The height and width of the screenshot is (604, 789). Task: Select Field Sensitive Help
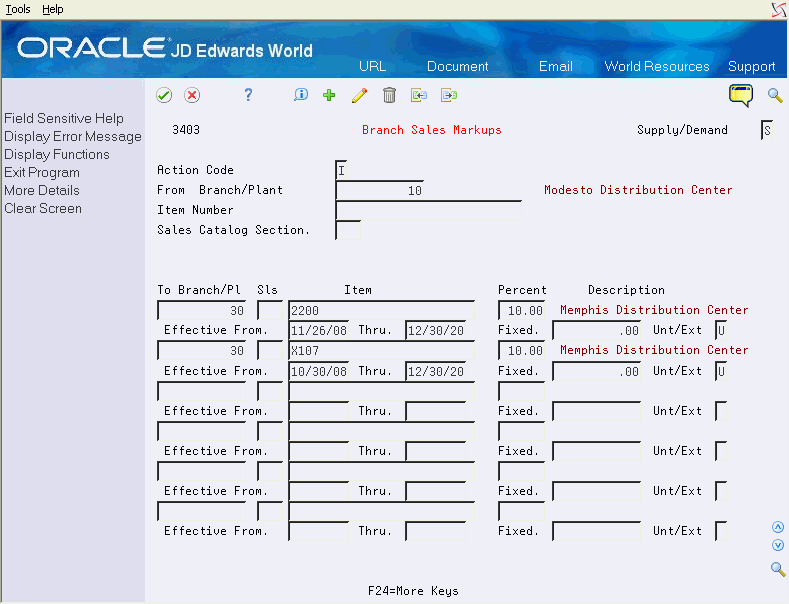click(64, 118)
